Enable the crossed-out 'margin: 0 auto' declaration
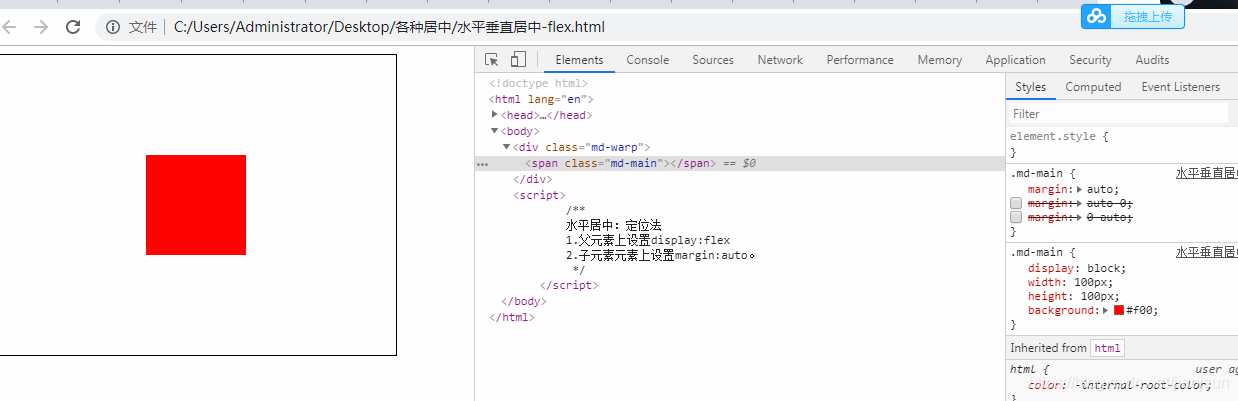1238x401 pixels. (x=1016, y=217)
